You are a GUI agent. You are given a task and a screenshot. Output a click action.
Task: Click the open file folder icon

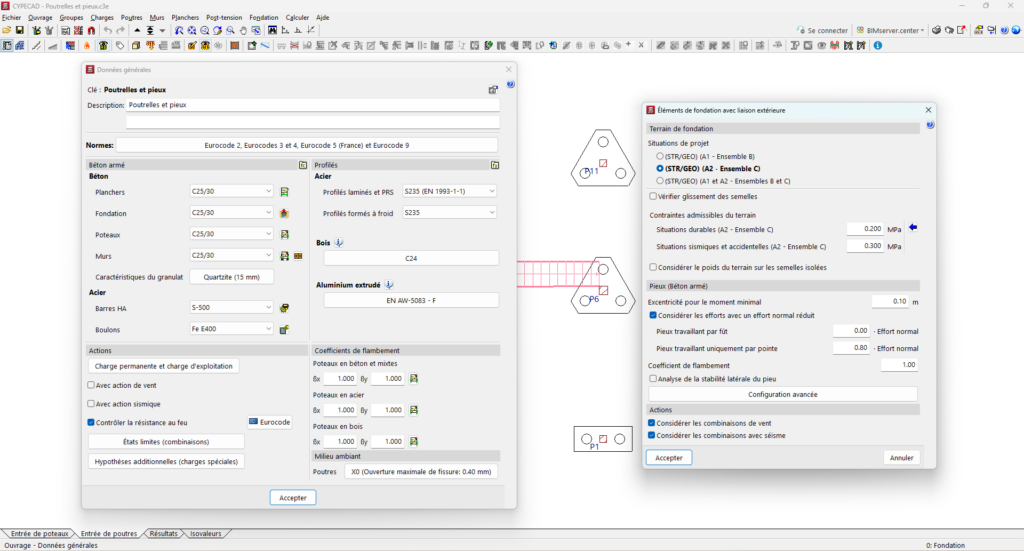click(7, 31)
